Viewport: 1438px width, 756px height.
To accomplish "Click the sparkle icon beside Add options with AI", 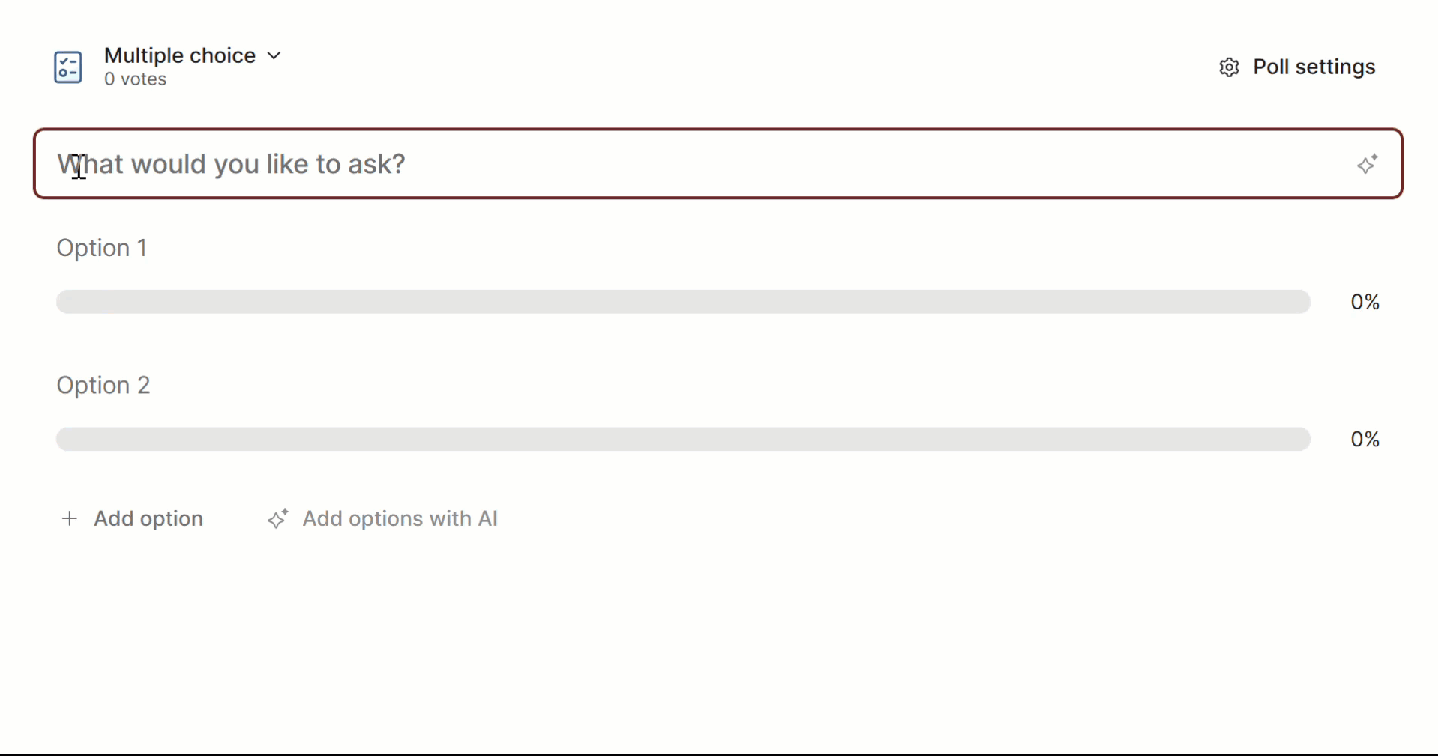I will point(278,518).
